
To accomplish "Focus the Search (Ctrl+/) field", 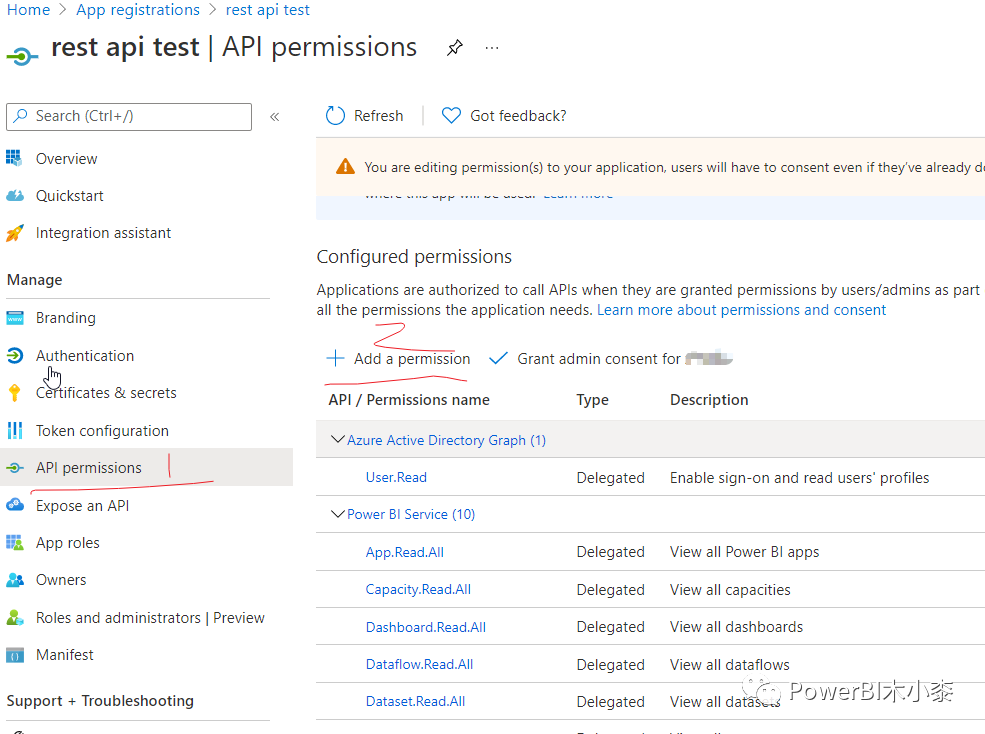I will 129,116.
